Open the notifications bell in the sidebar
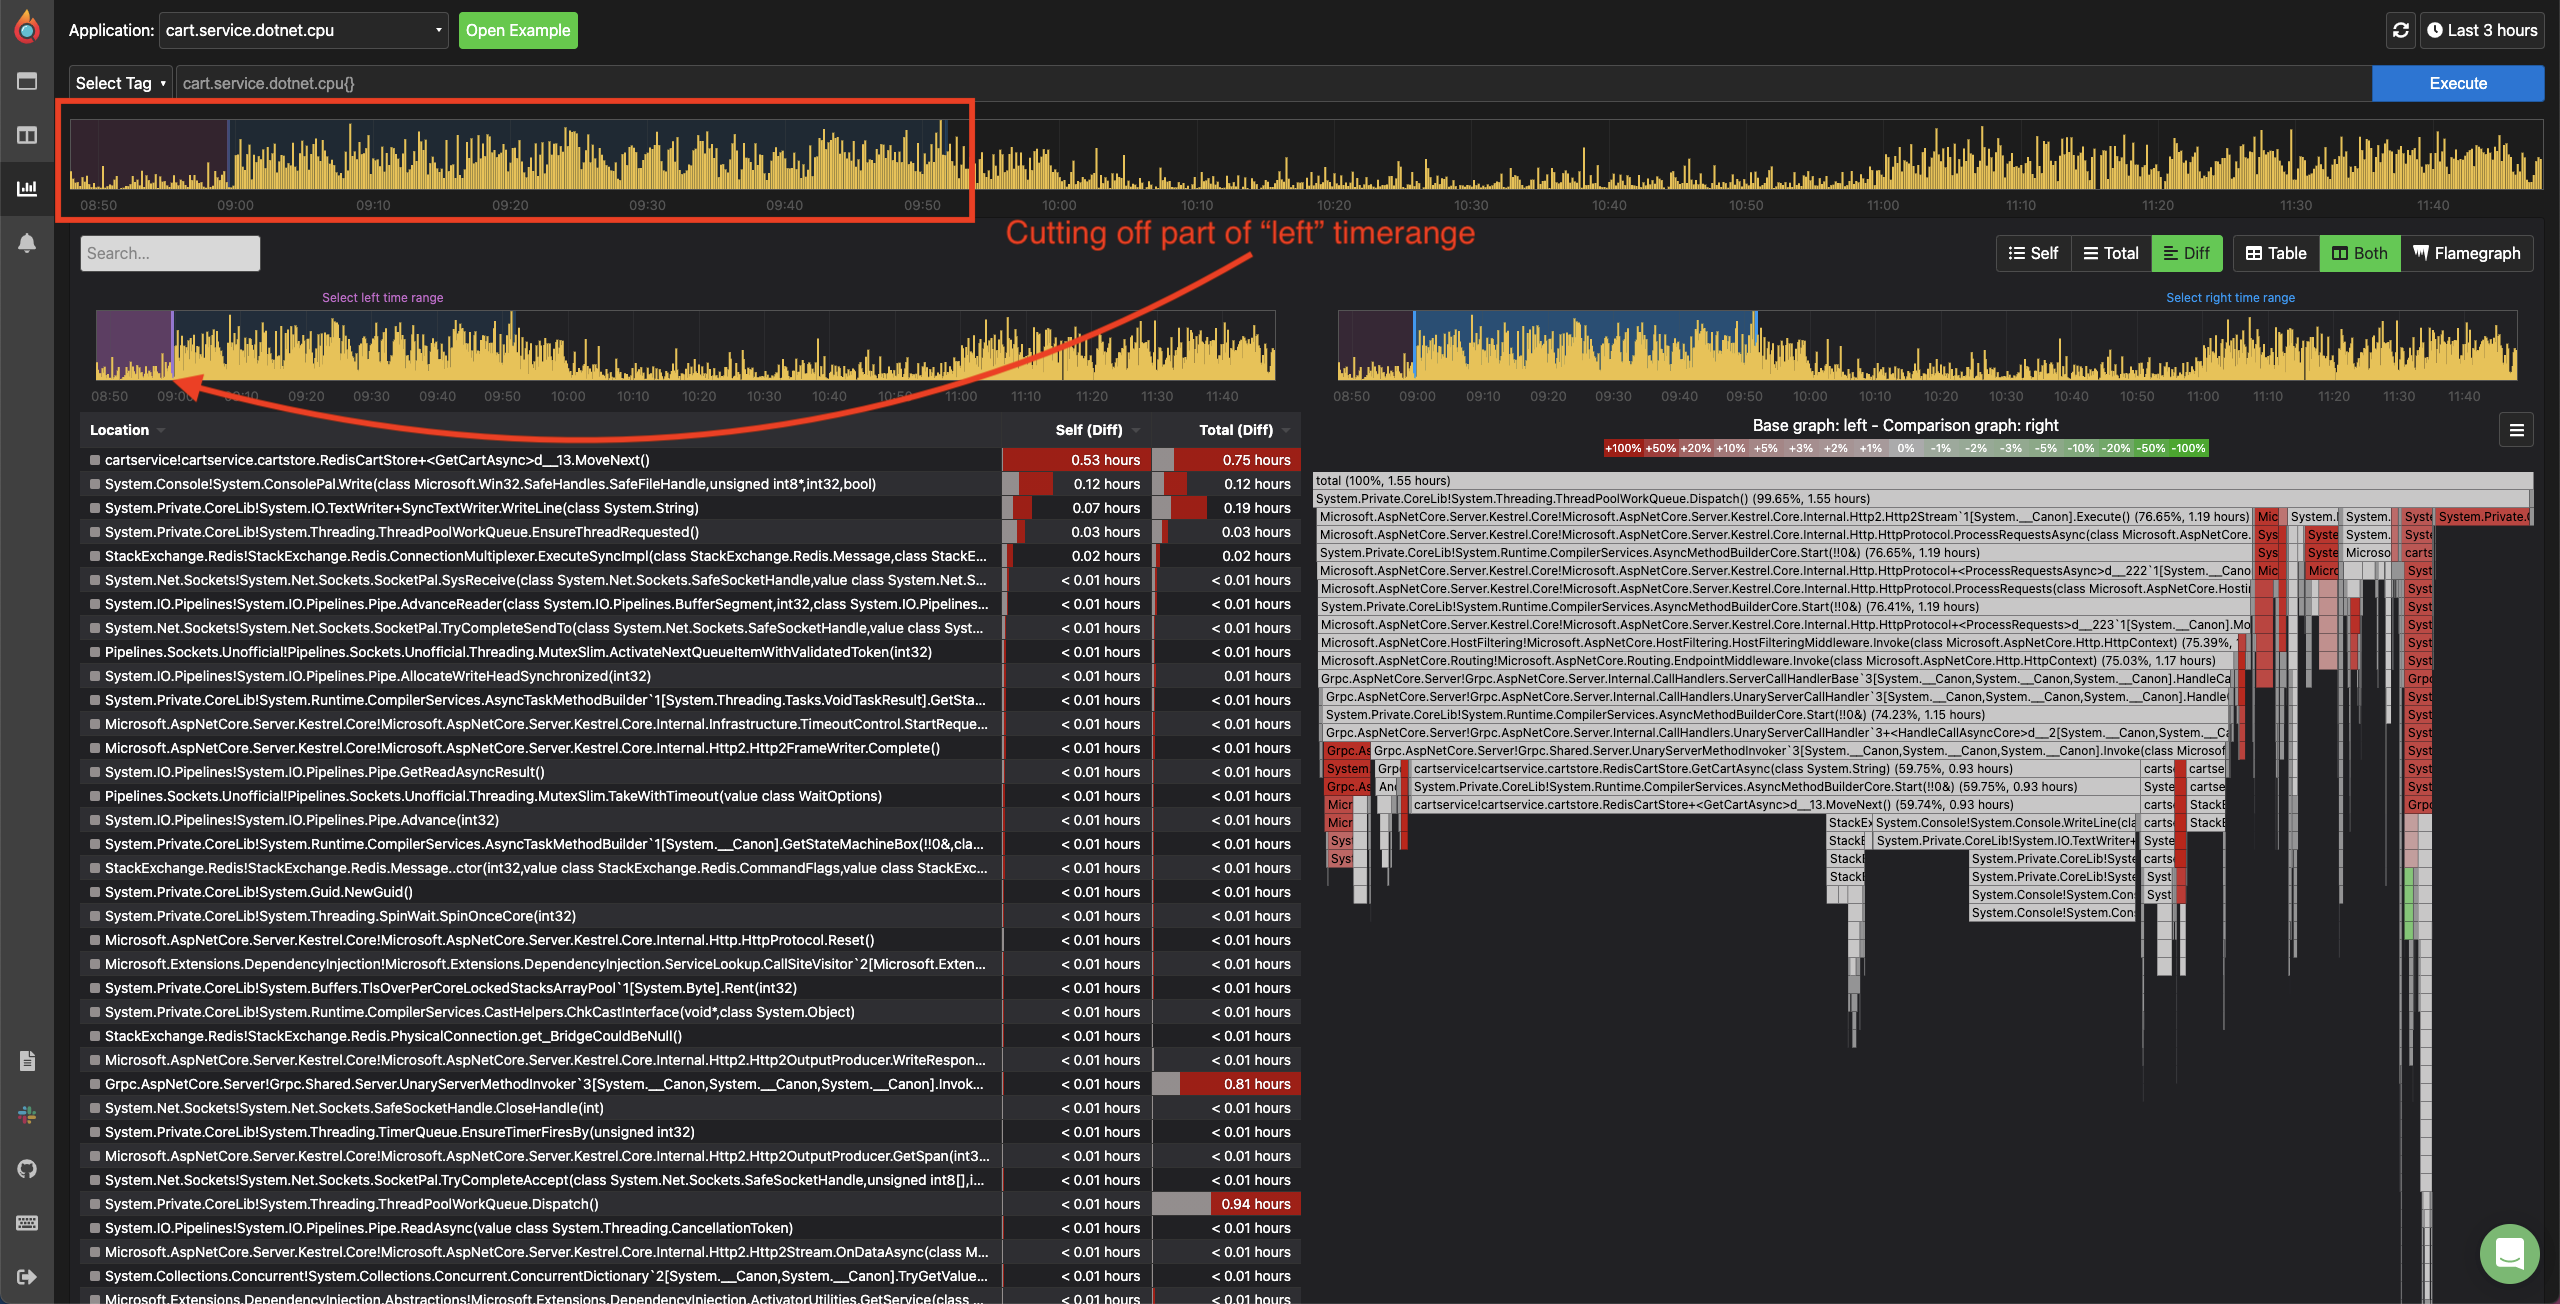This screenshot has height=1304, width=2560. pyautogui.click(x=27, y=242)
